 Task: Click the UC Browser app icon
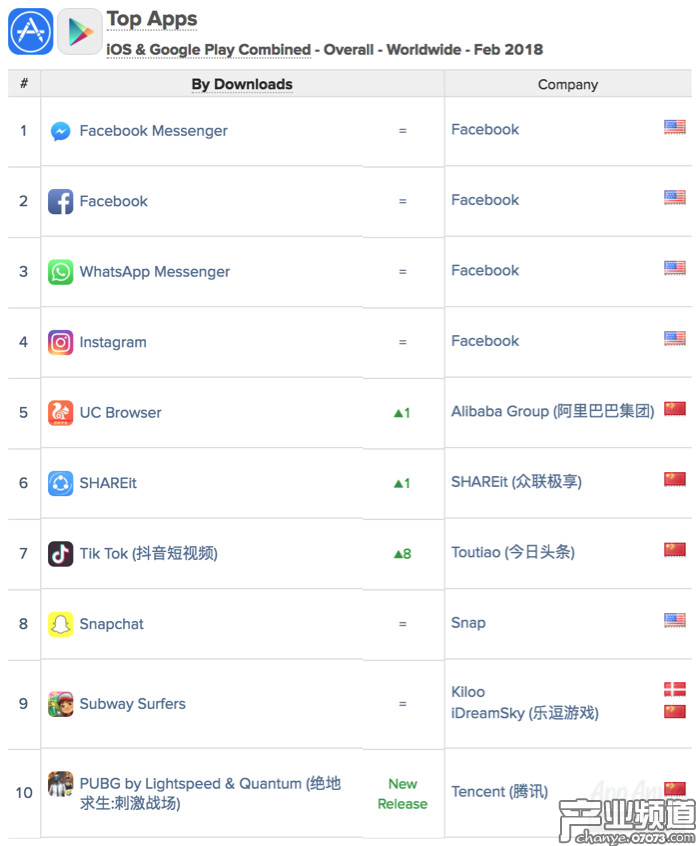coord(61,412)
